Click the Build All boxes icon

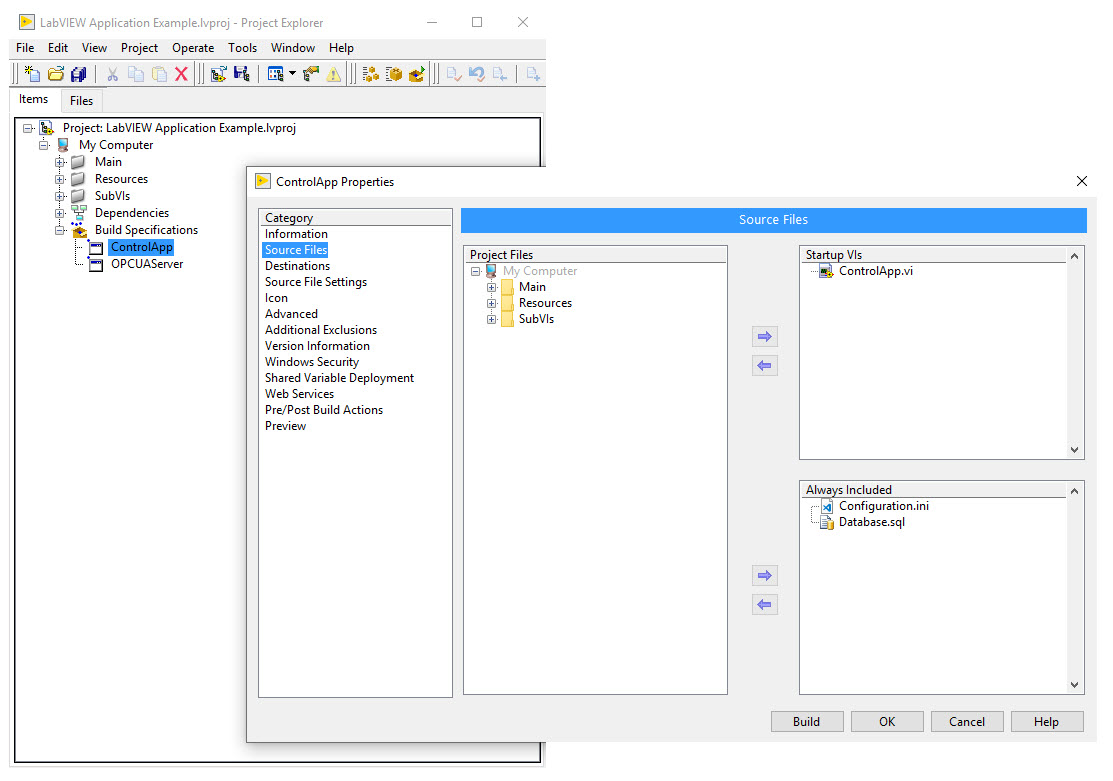371,74
